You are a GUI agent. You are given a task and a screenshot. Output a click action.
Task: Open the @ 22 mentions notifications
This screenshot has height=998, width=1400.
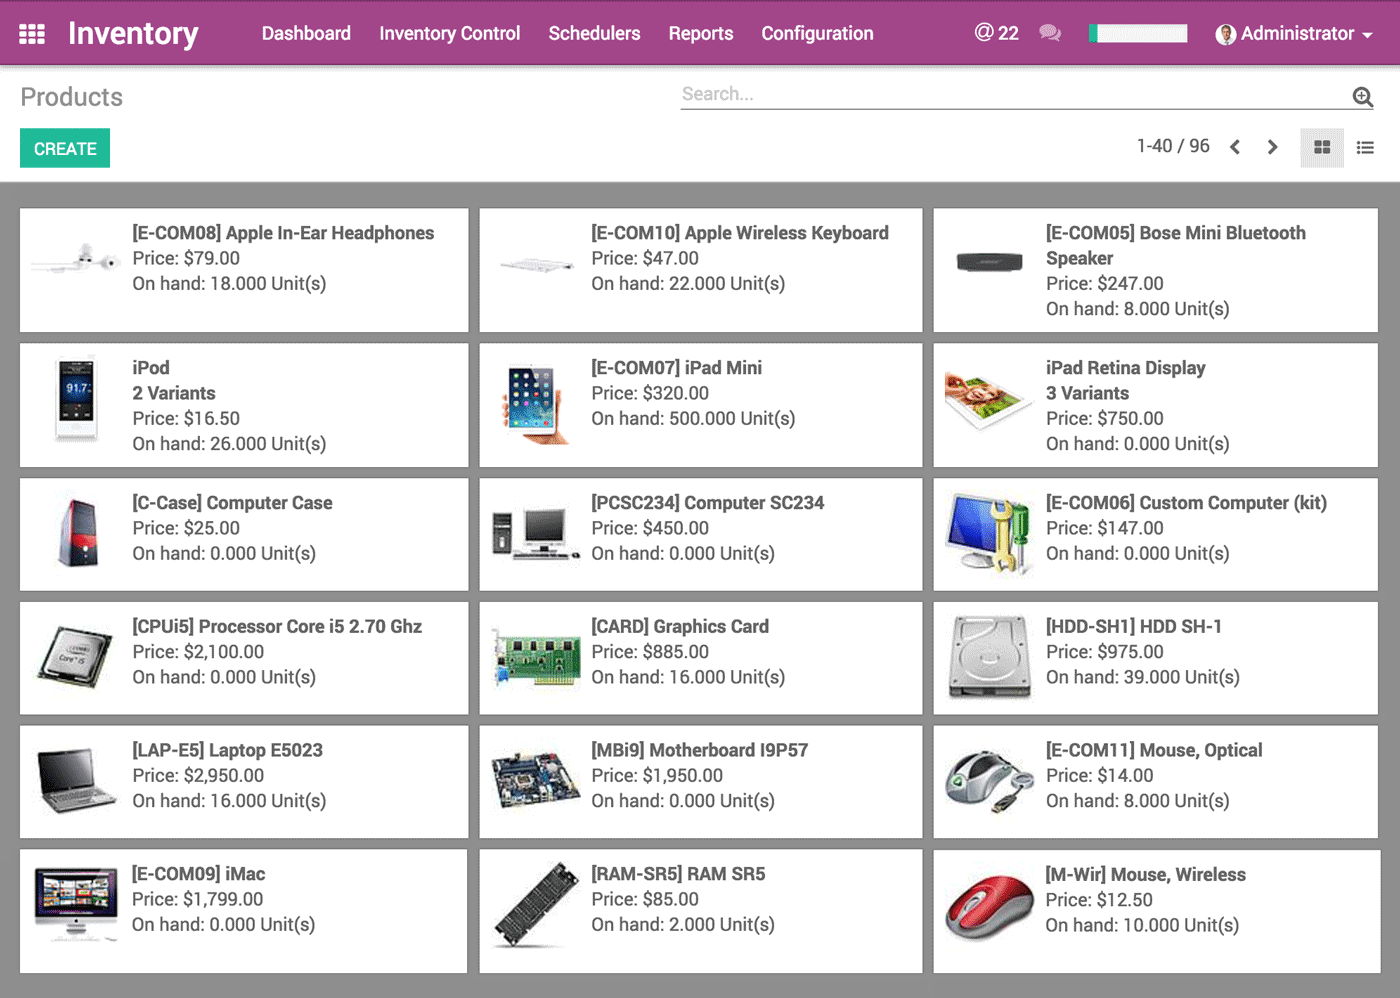[996, 33]
